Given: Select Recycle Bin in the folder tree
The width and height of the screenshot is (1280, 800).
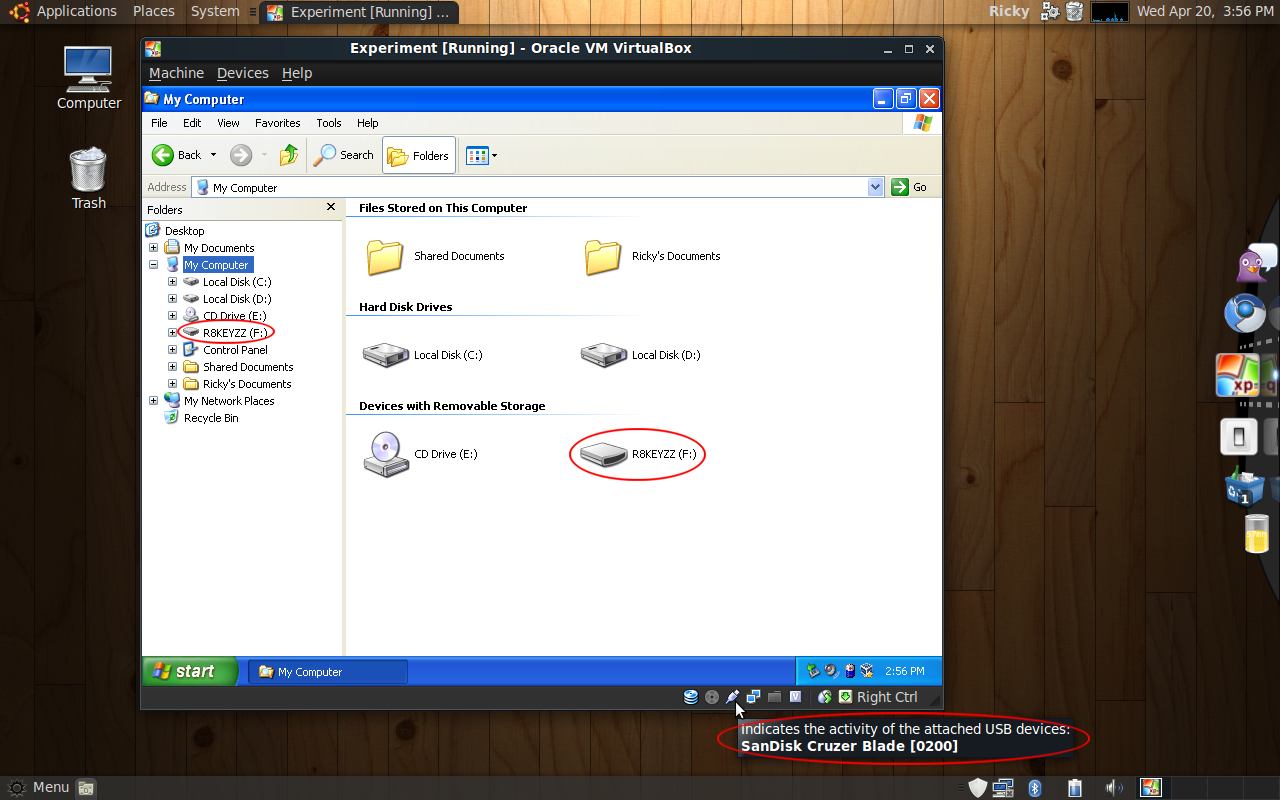Looking at the screenshot, I should 211,418.
